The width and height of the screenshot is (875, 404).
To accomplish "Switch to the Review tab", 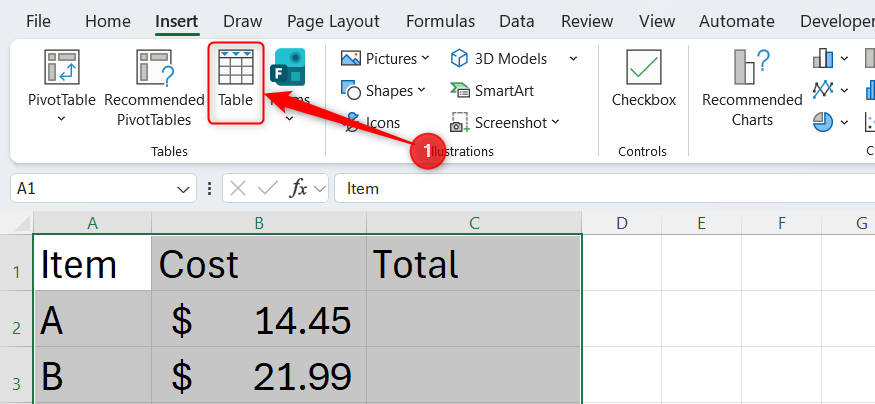I will pyautogui.click(x=587, y=21).
